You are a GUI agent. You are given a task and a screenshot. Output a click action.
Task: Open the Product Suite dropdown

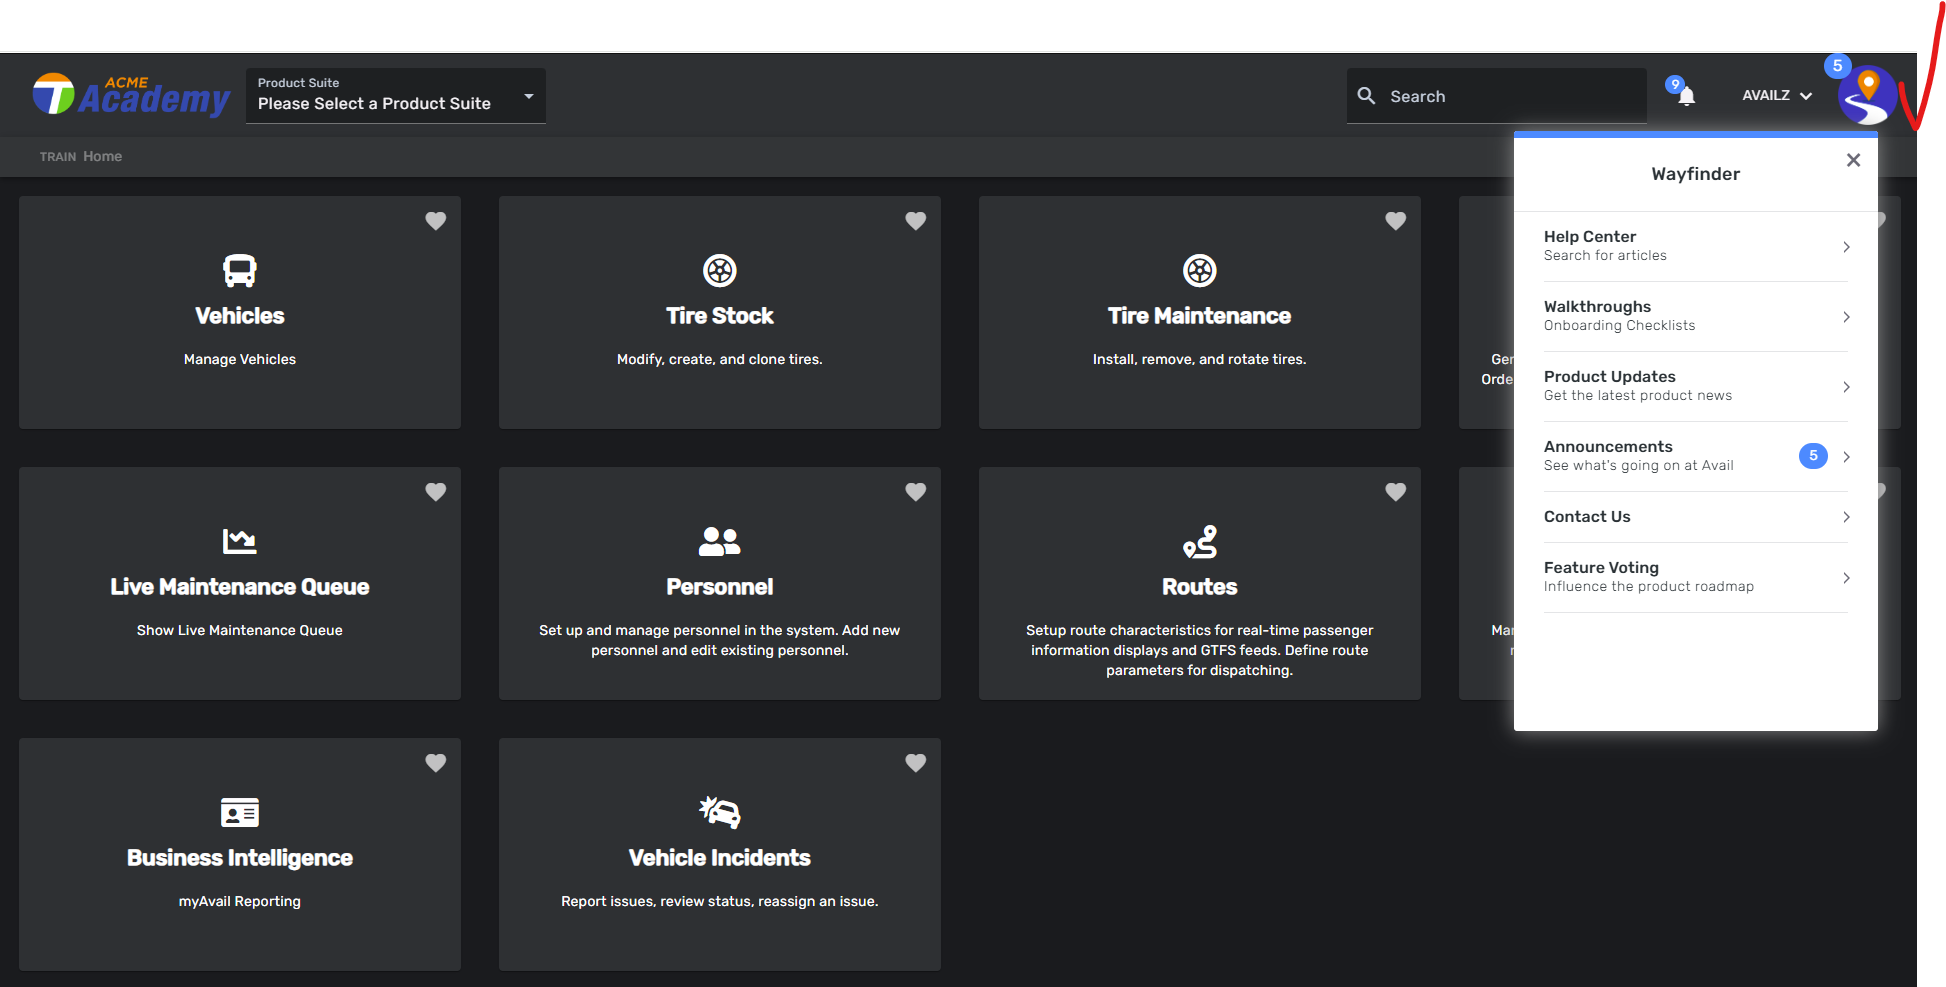(396, 96)
